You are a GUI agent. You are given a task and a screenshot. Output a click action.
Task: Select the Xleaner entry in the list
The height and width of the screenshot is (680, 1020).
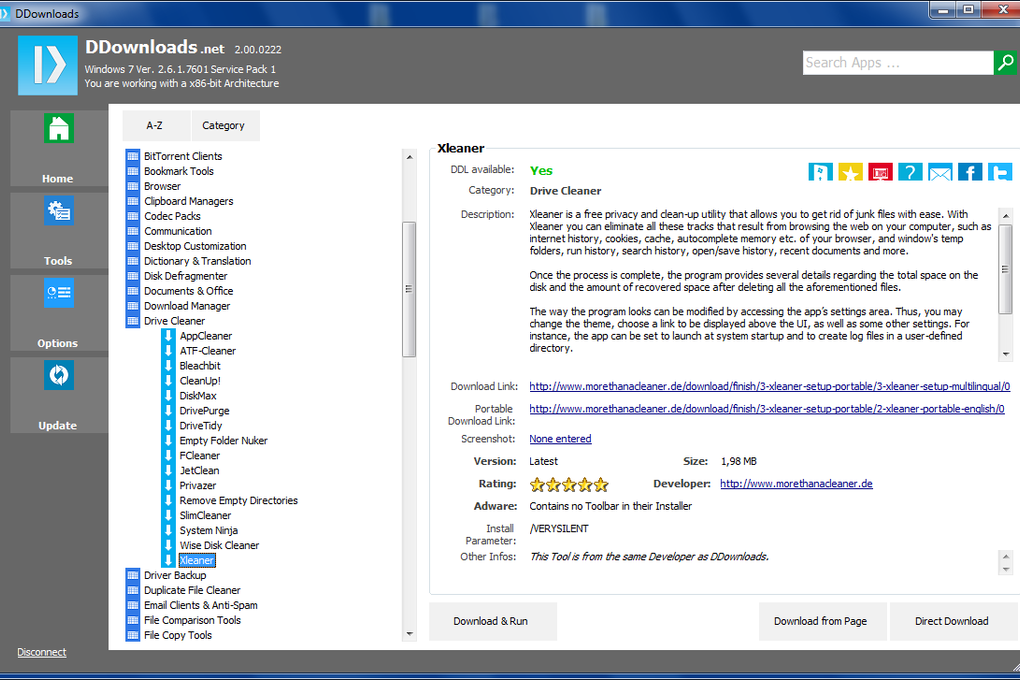[x=196, y=560]
